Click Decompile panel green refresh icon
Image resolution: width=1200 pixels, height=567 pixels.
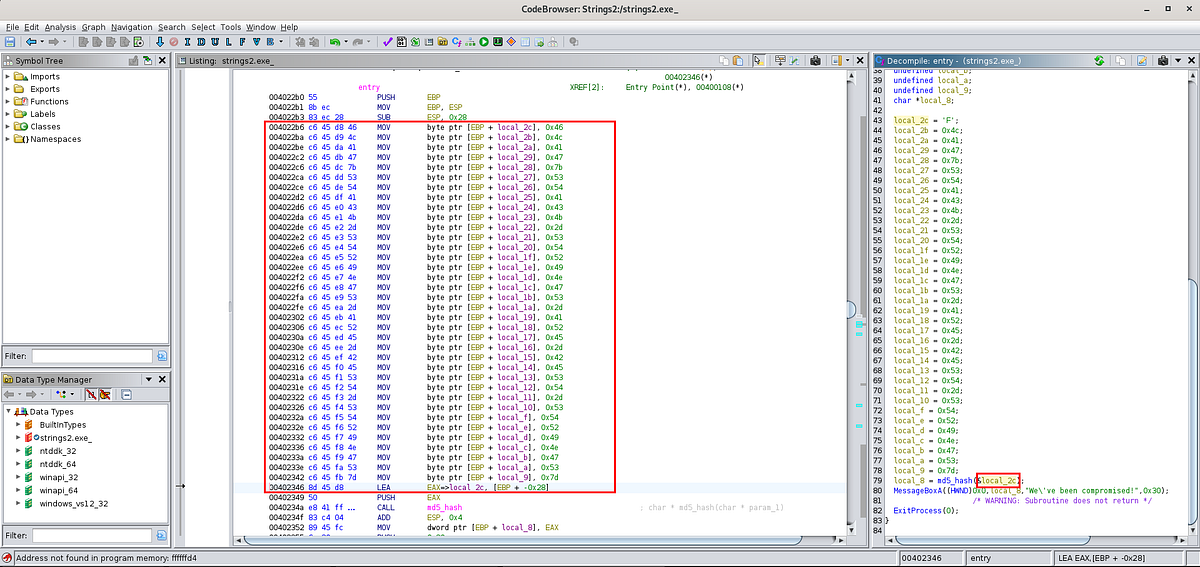coord(1098,60)
